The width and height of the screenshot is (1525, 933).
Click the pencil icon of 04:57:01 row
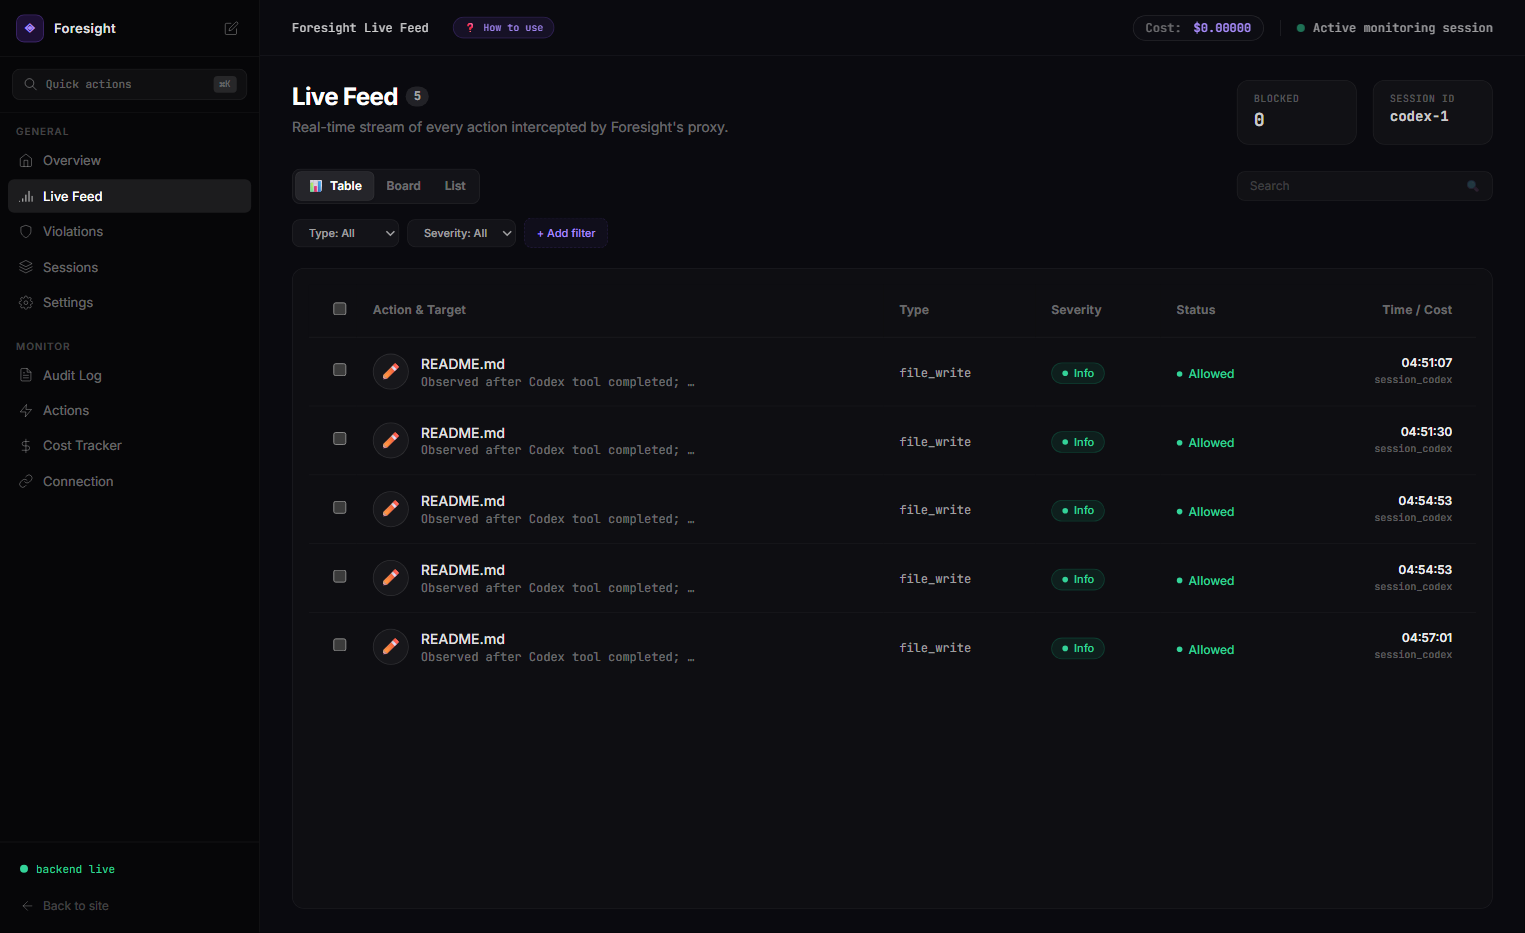point(391,647)
